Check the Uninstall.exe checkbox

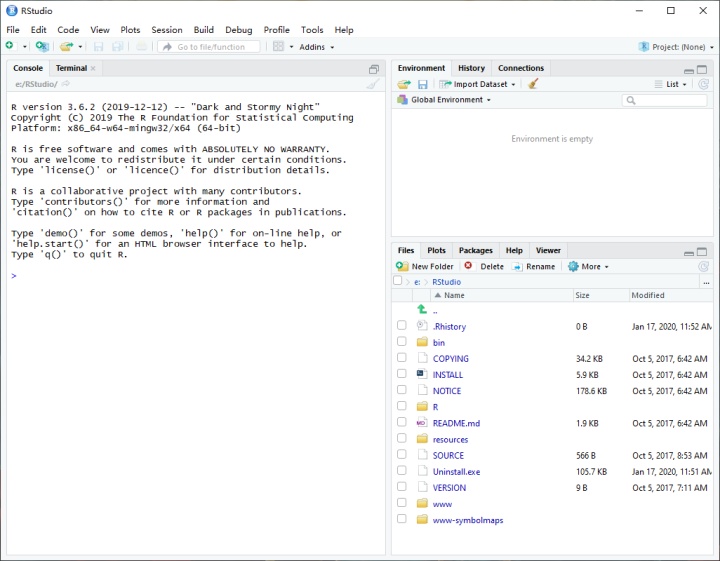(x=402, y=470)
